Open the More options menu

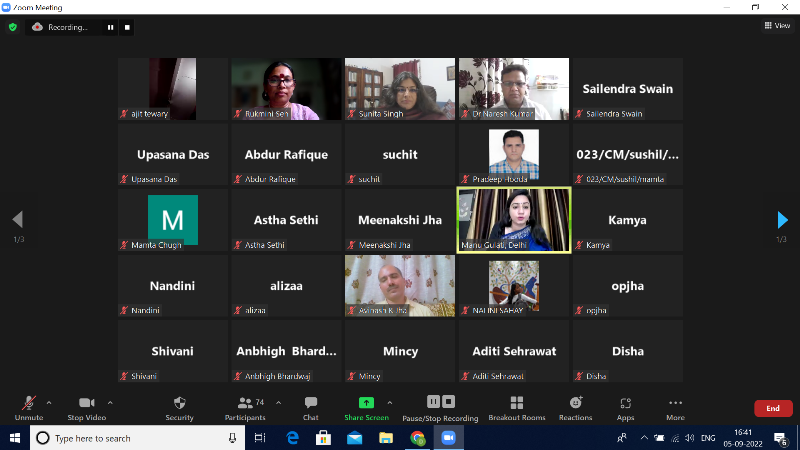(x=675, y=403)
